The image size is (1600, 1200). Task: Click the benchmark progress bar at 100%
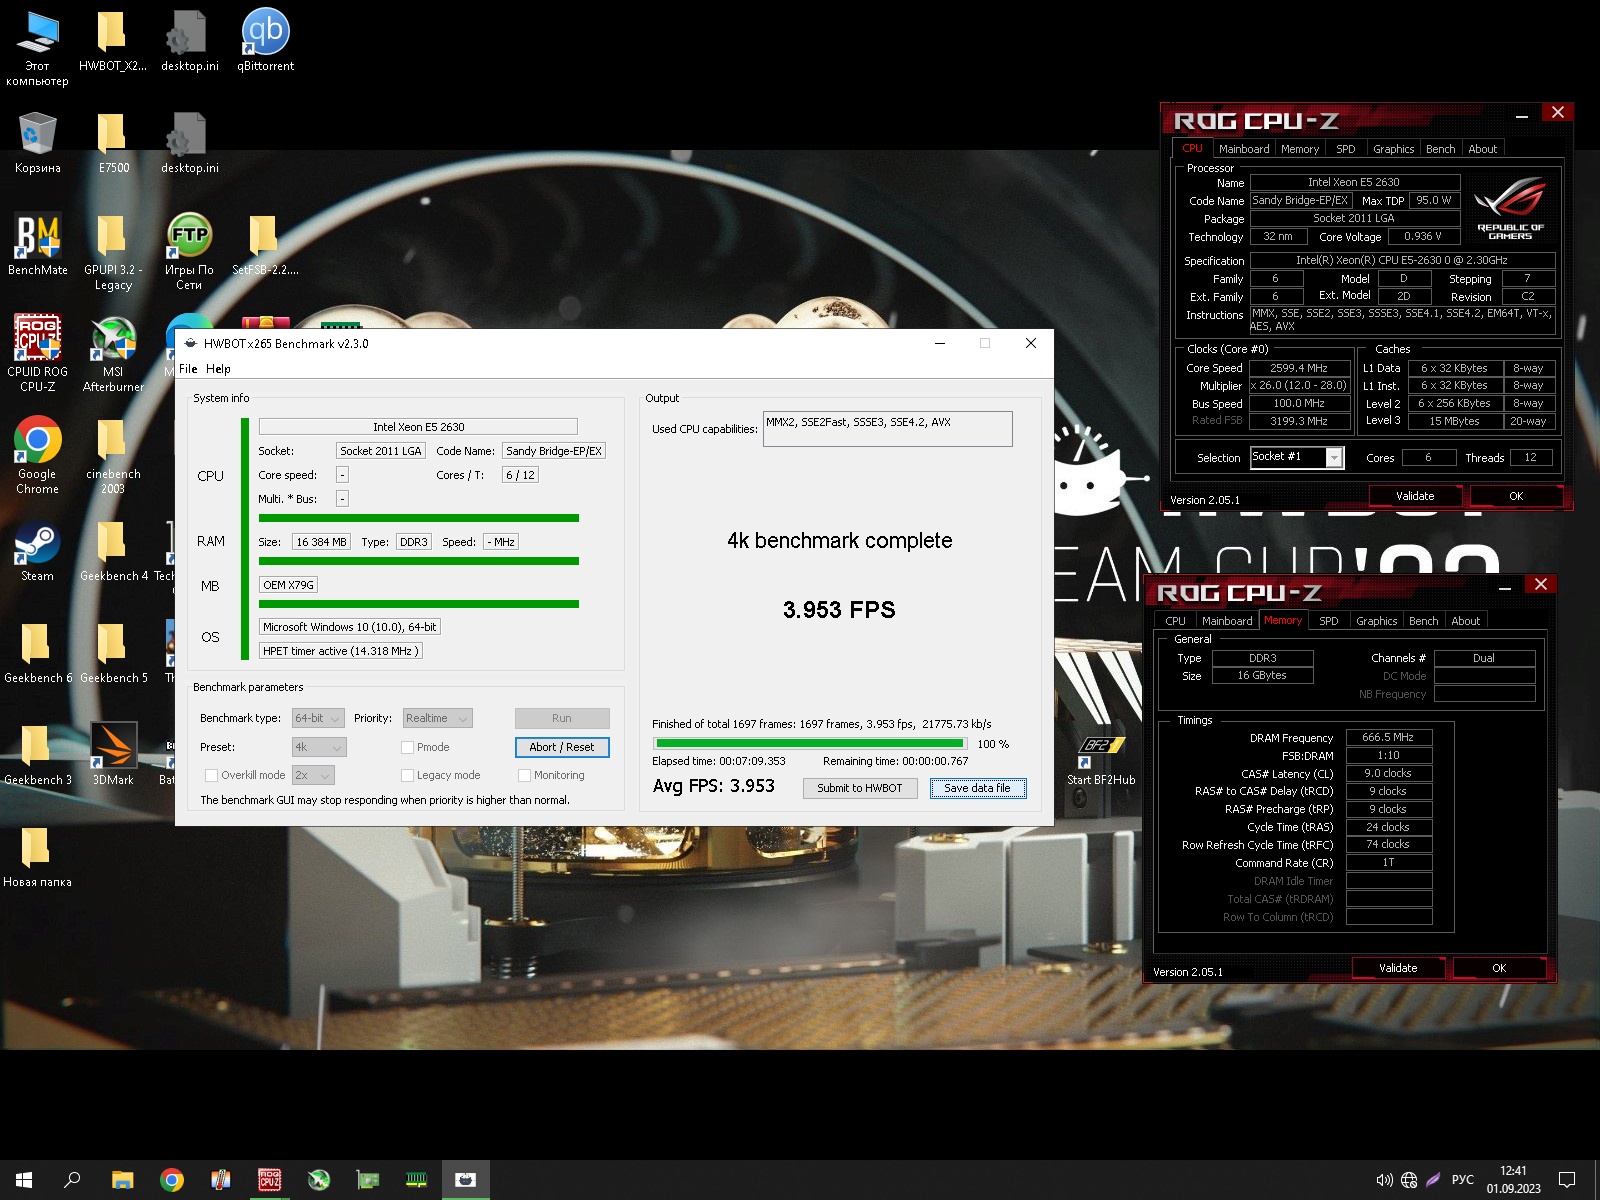point(810,743)
